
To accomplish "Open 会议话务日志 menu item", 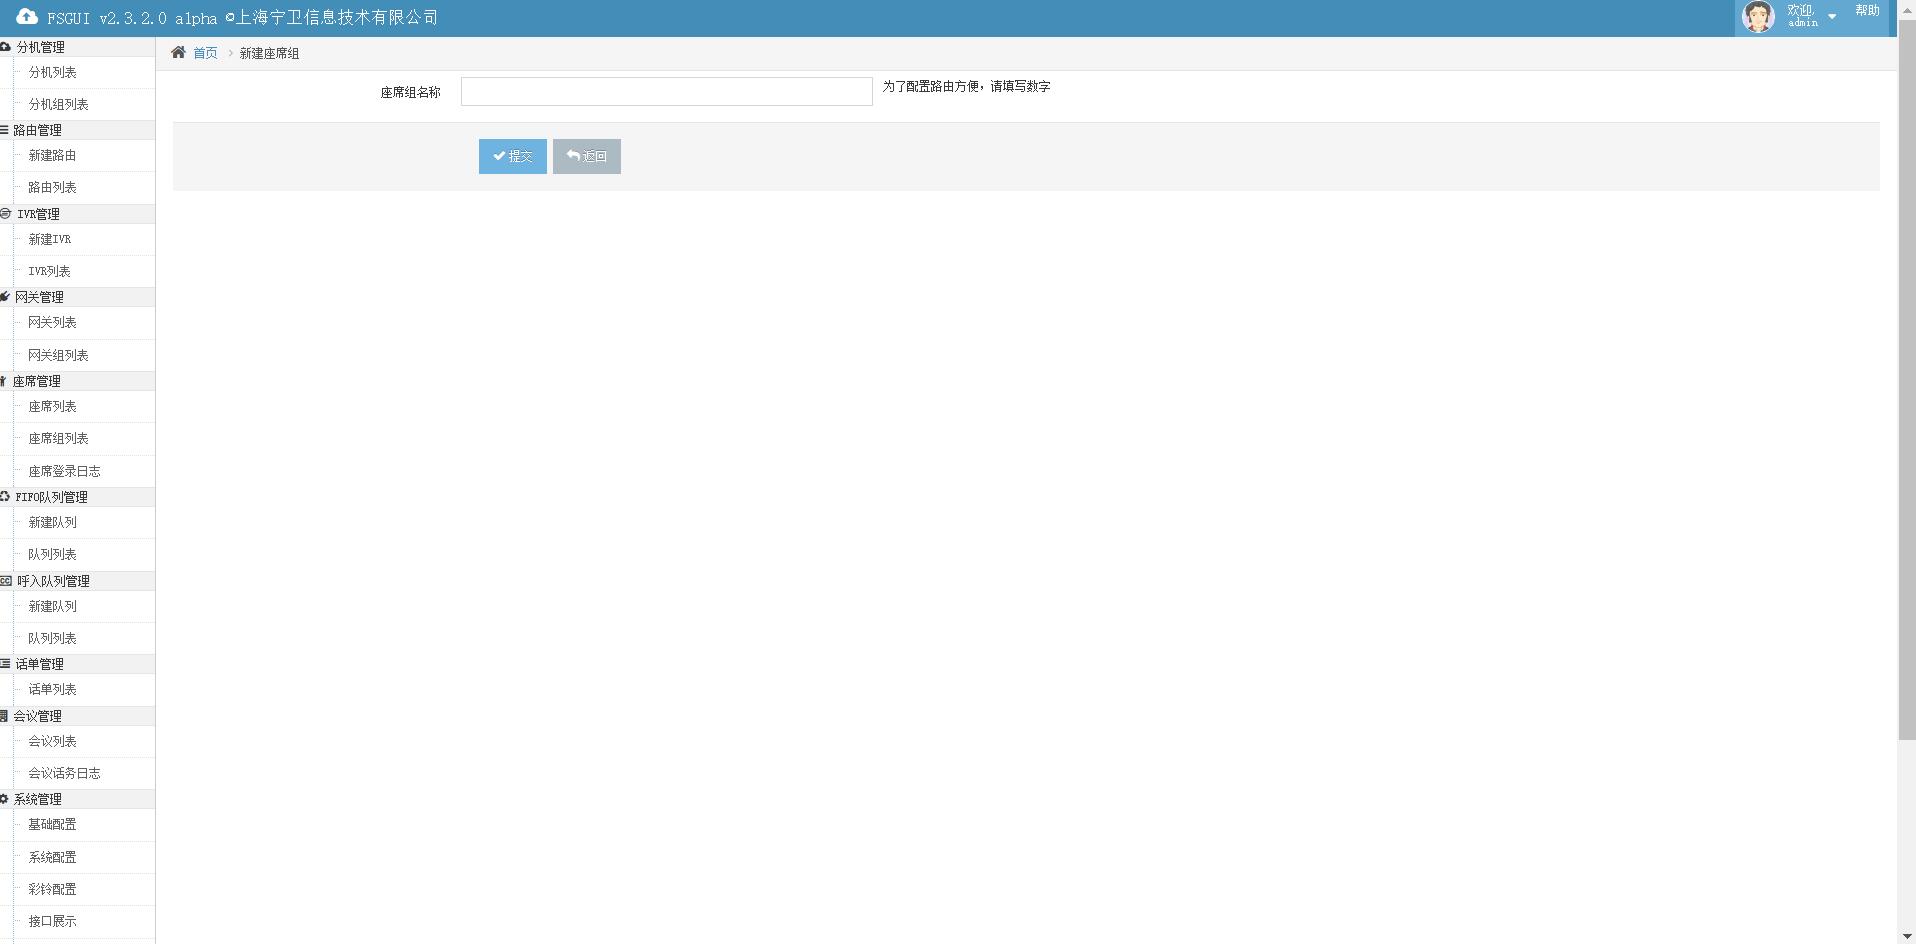I will [x=64, y=774].
